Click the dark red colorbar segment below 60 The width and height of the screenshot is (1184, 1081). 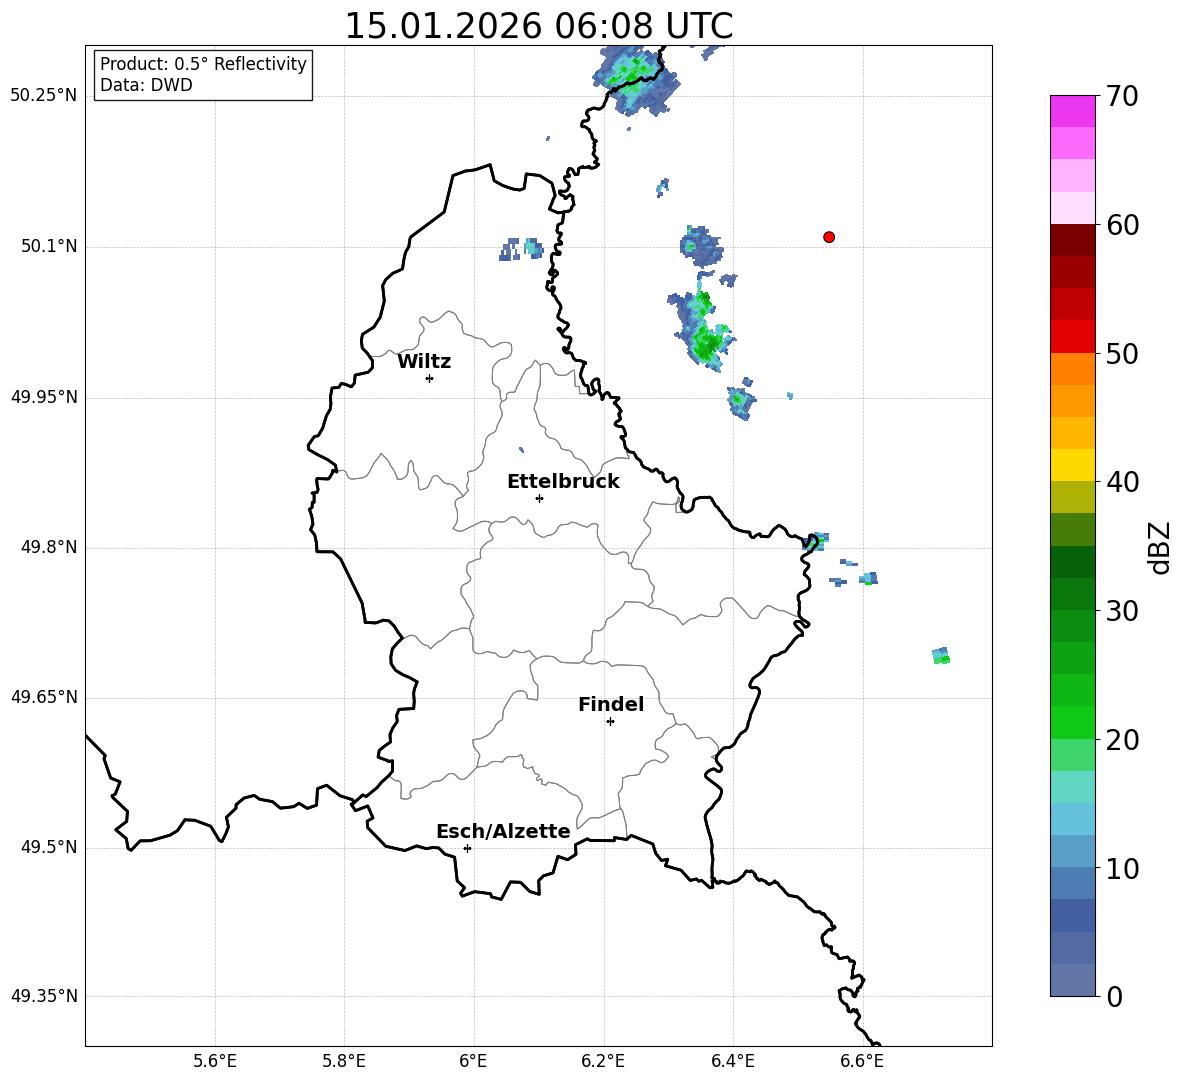(1073, 240)
